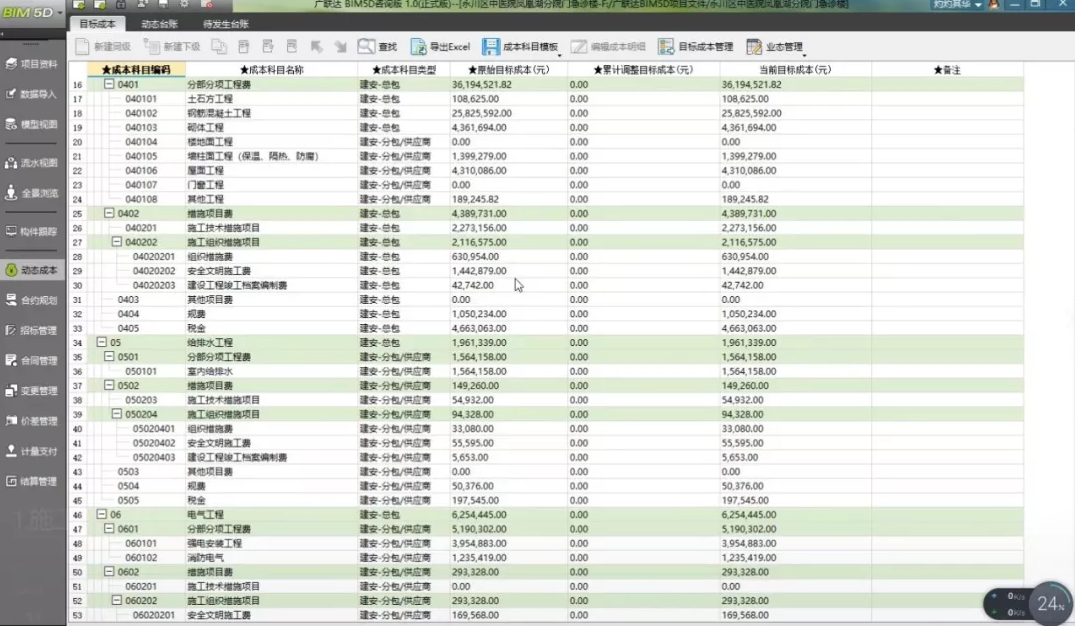The image size is (1075, 626).
Task: Select 动态成本 in the sidebar
Action: 32,270
